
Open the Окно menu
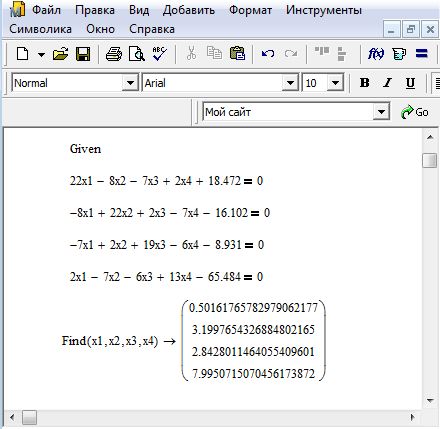[100, 29]
